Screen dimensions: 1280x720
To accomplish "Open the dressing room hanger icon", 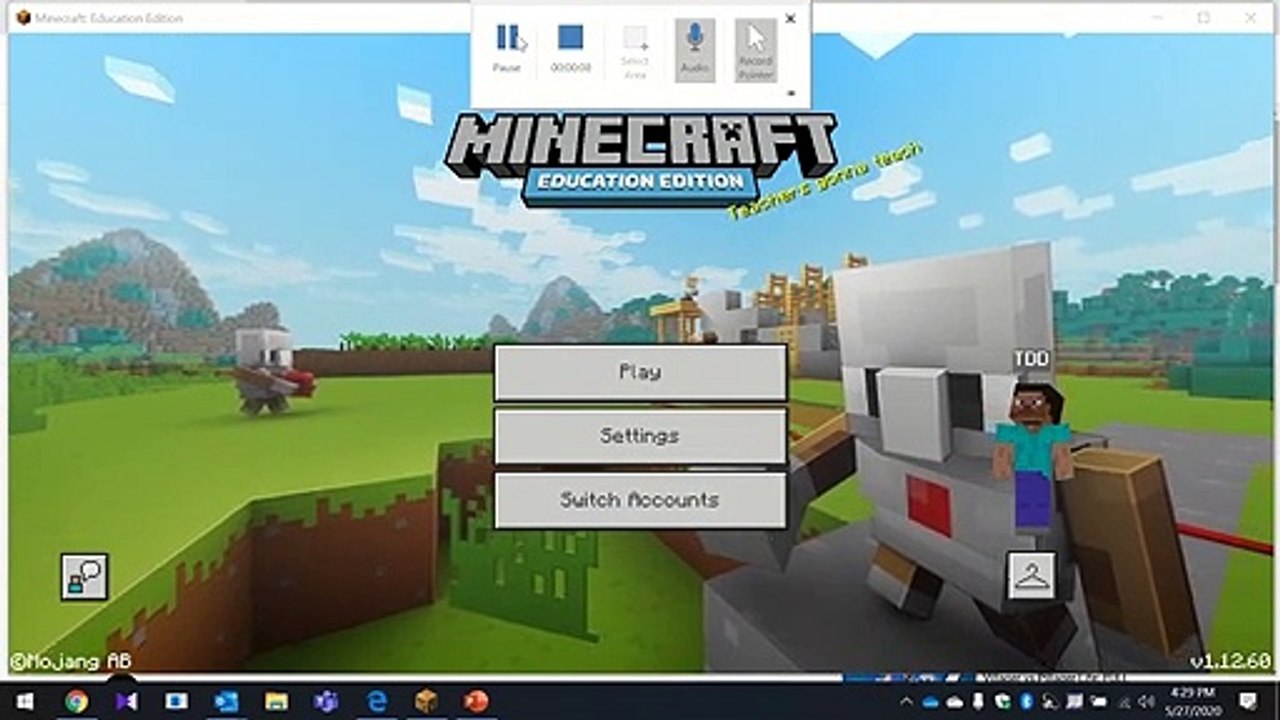I will coord(1031,575).
